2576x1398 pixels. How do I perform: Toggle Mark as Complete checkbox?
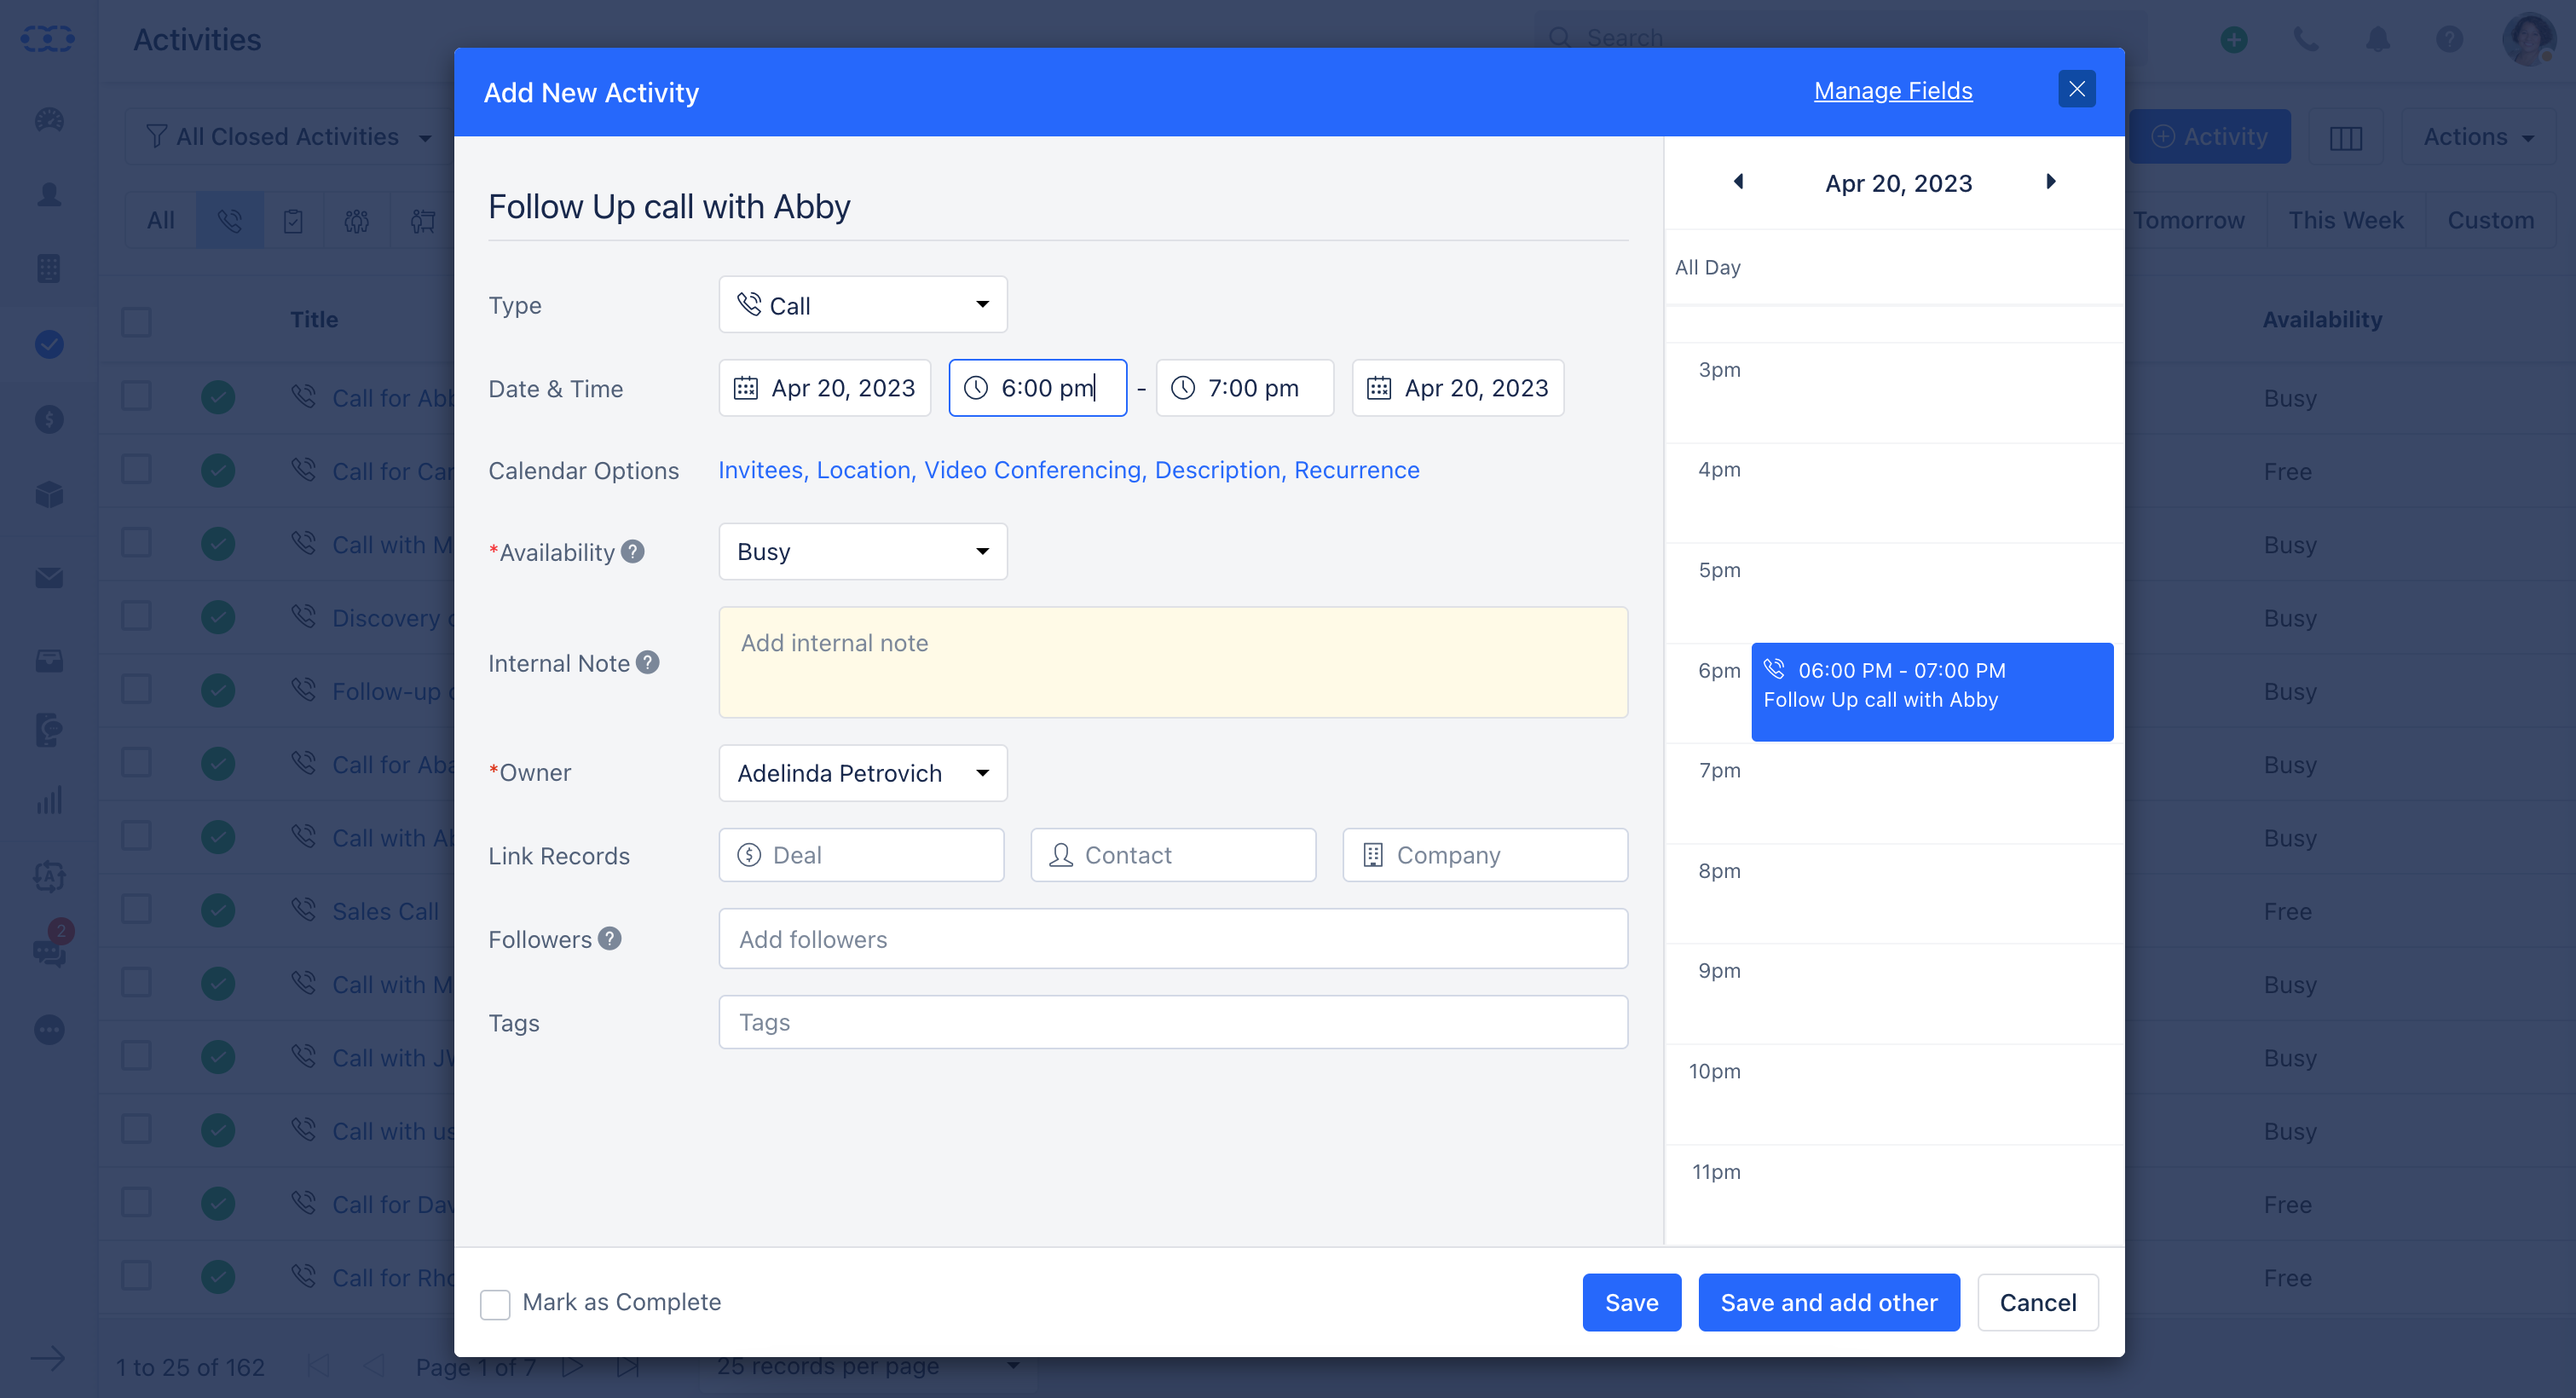click(x=495, y=1304)
